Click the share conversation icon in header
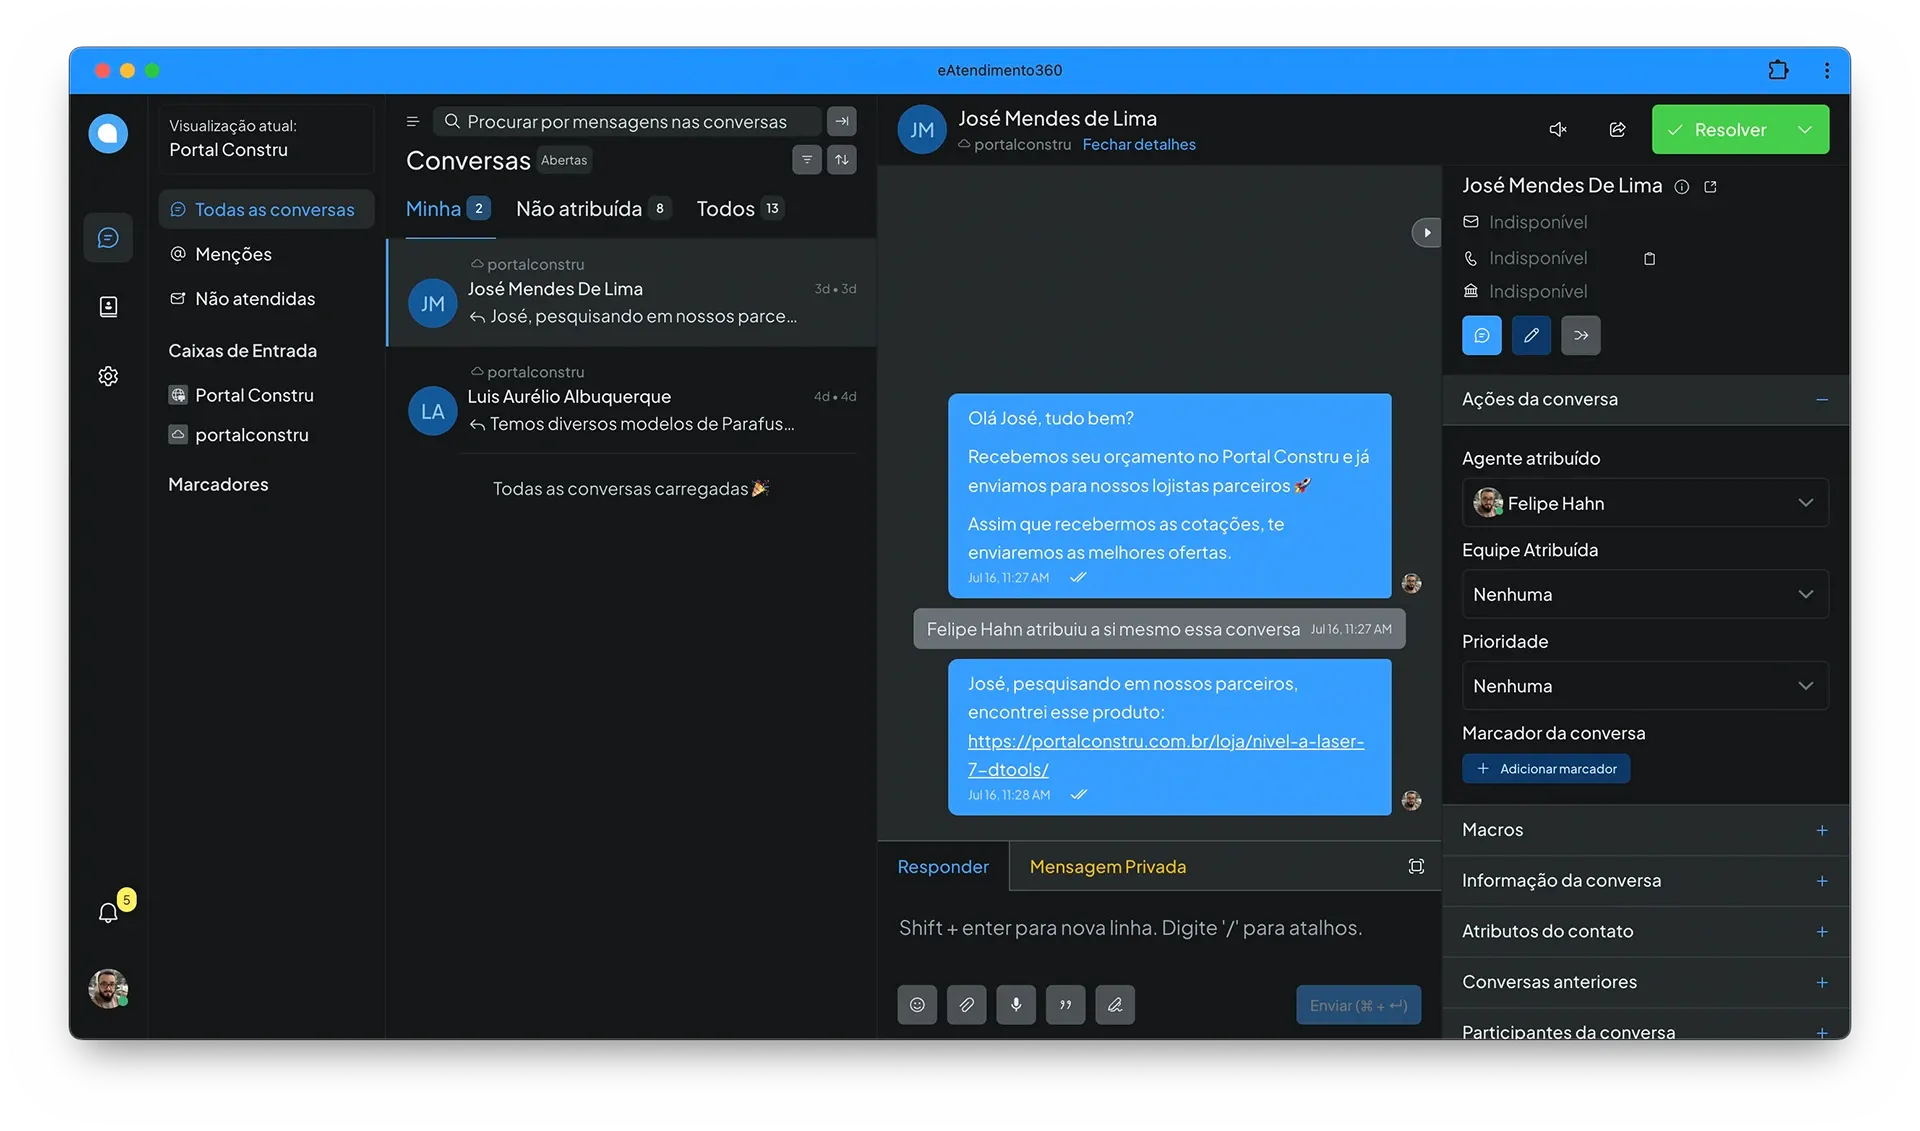The image size is (1920, 1131). 1617,130
